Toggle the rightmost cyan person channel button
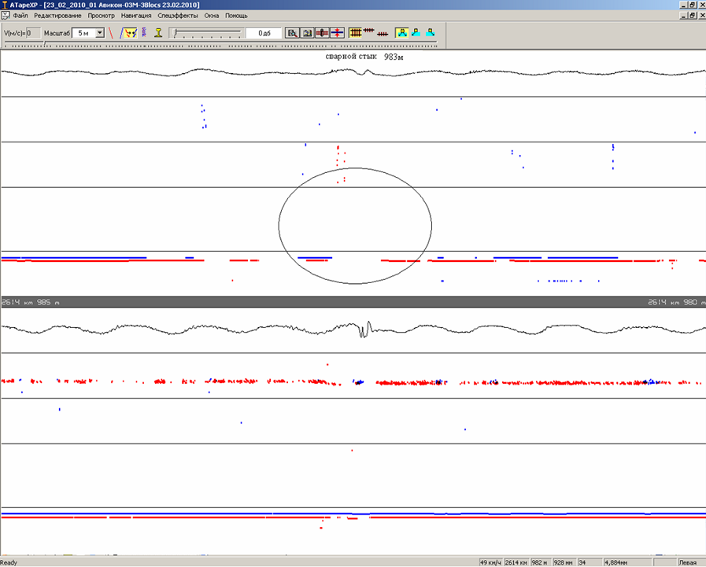706x567 pixels. (x=430, y=33)
